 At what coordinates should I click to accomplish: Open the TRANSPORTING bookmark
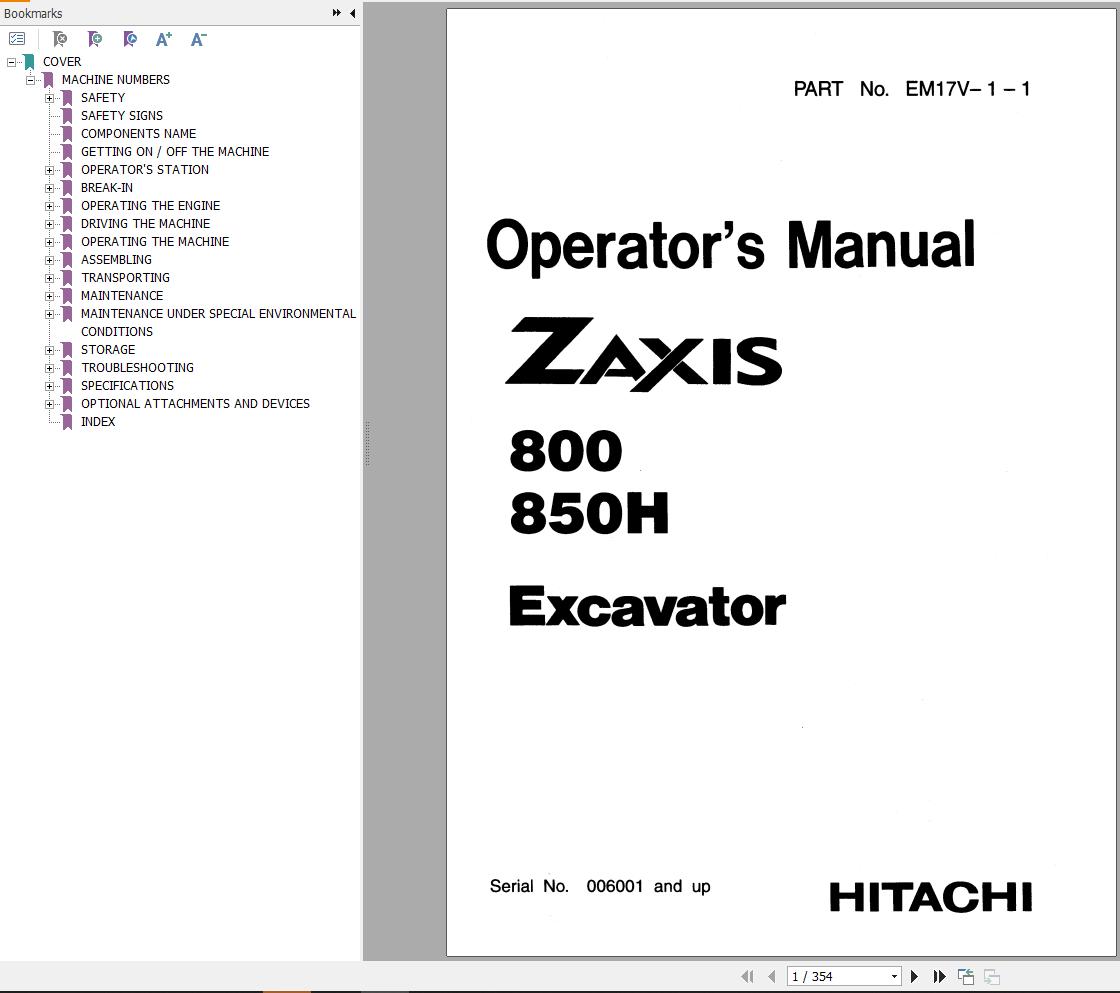(125, 278)
